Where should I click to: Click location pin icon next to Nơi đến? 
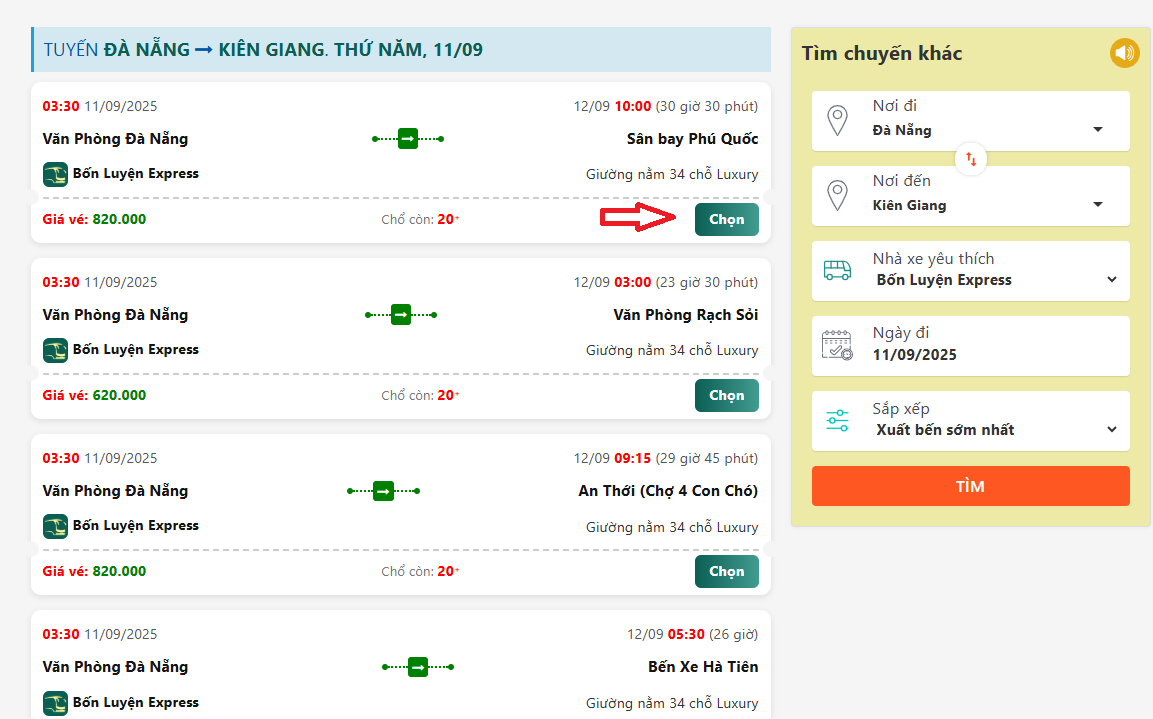tap(837, 195)
